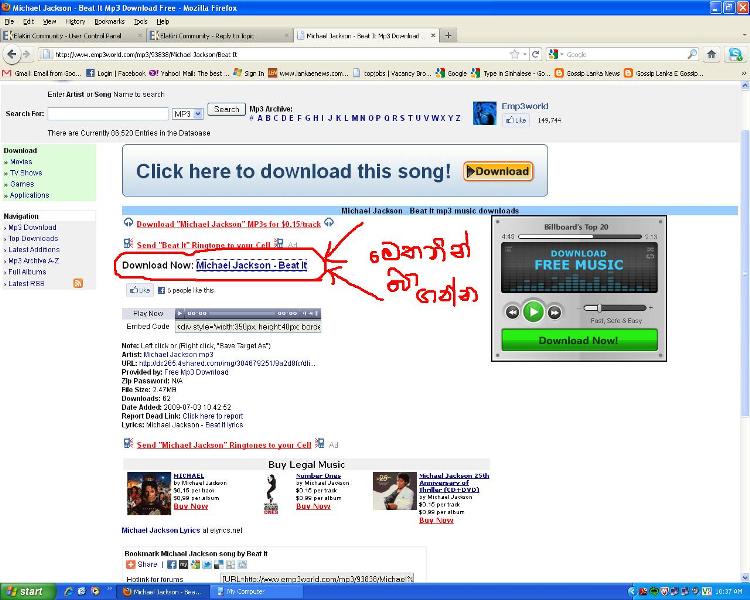Open a new tab with plus button
Screen dimensions: 750x600
pyautogui.click(x=448, y=35)
